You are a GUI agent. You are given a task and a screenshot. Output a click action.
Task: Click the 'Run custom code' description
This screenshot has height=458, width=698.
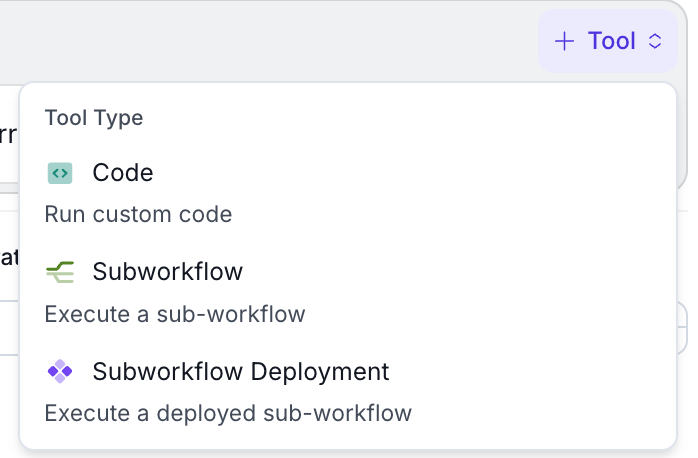pos(138,215)
